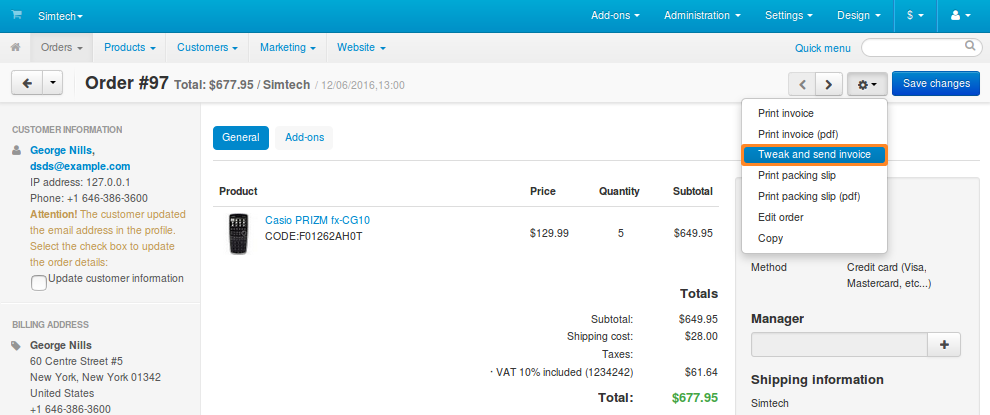
Task: Click the VAT 10% included line
Action: 561,373
